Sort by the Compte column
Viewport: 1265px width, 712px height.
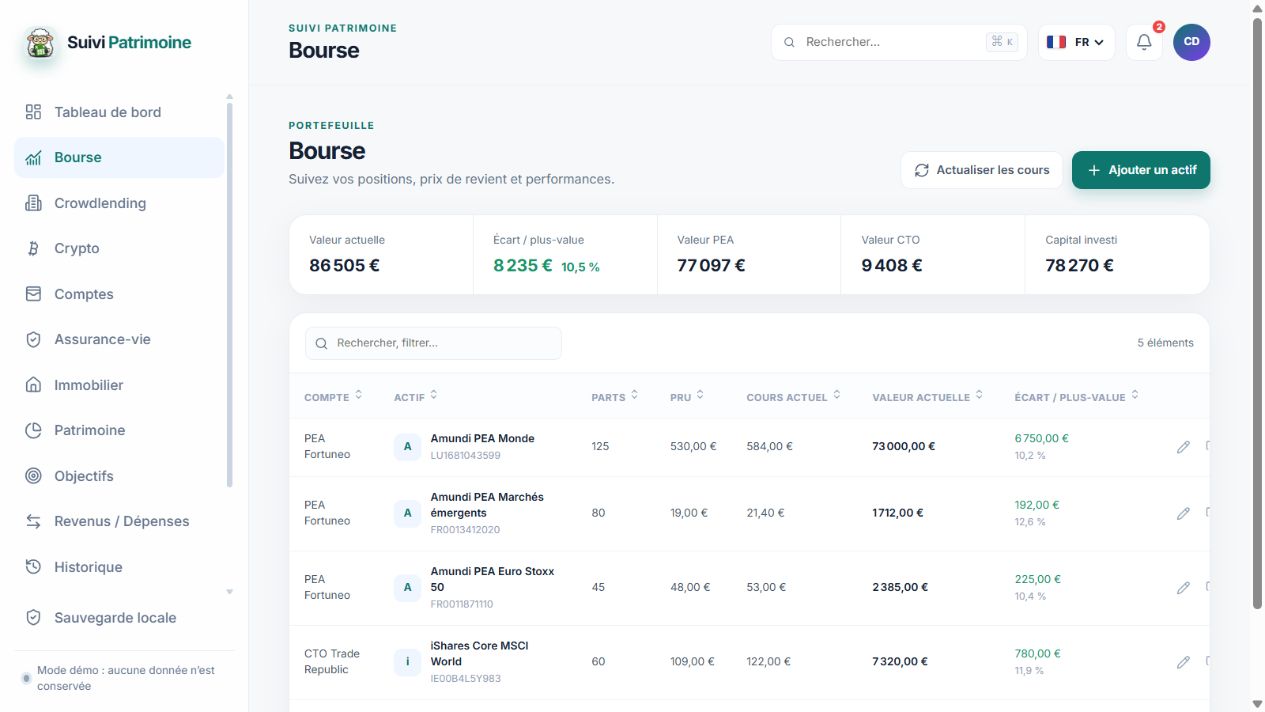333,397
